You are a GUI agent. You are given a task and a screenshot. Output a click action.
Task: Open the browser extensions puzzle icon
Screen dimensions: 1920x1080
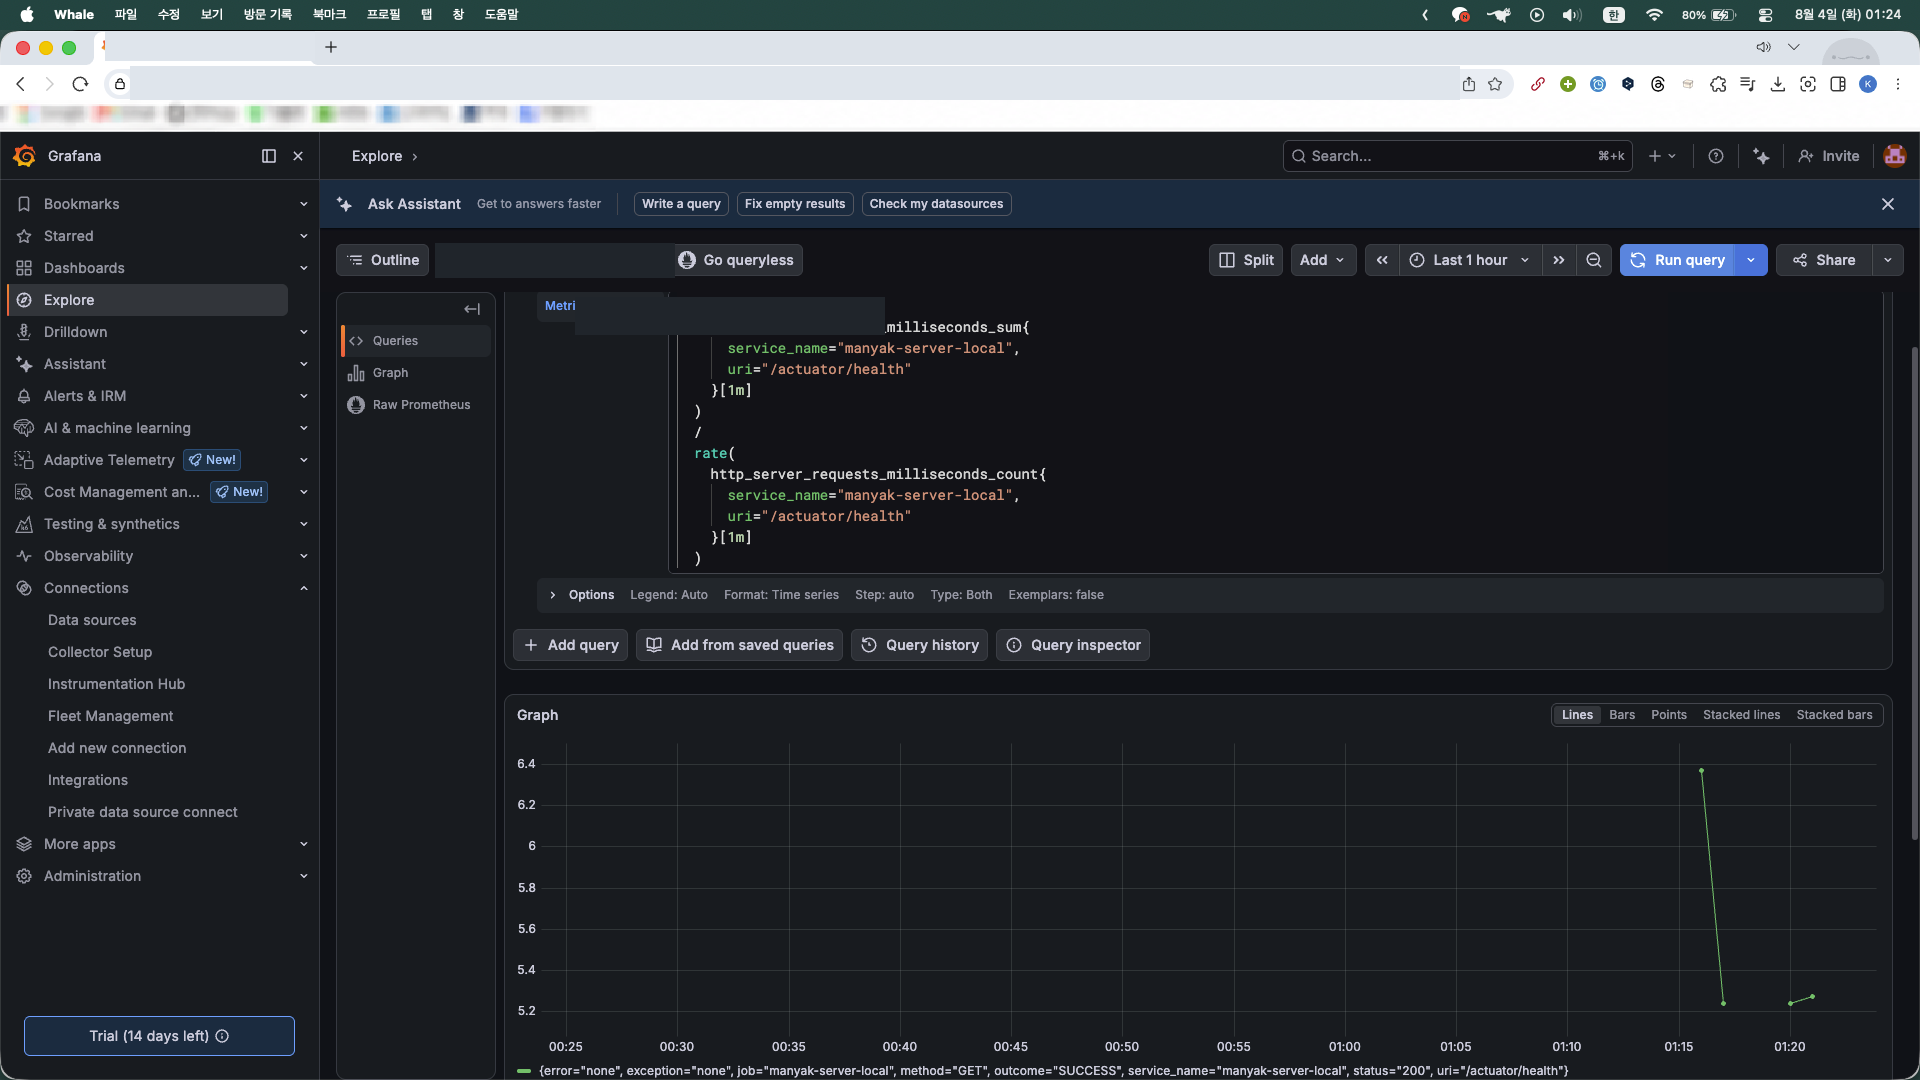click(x=1718, y=84)
